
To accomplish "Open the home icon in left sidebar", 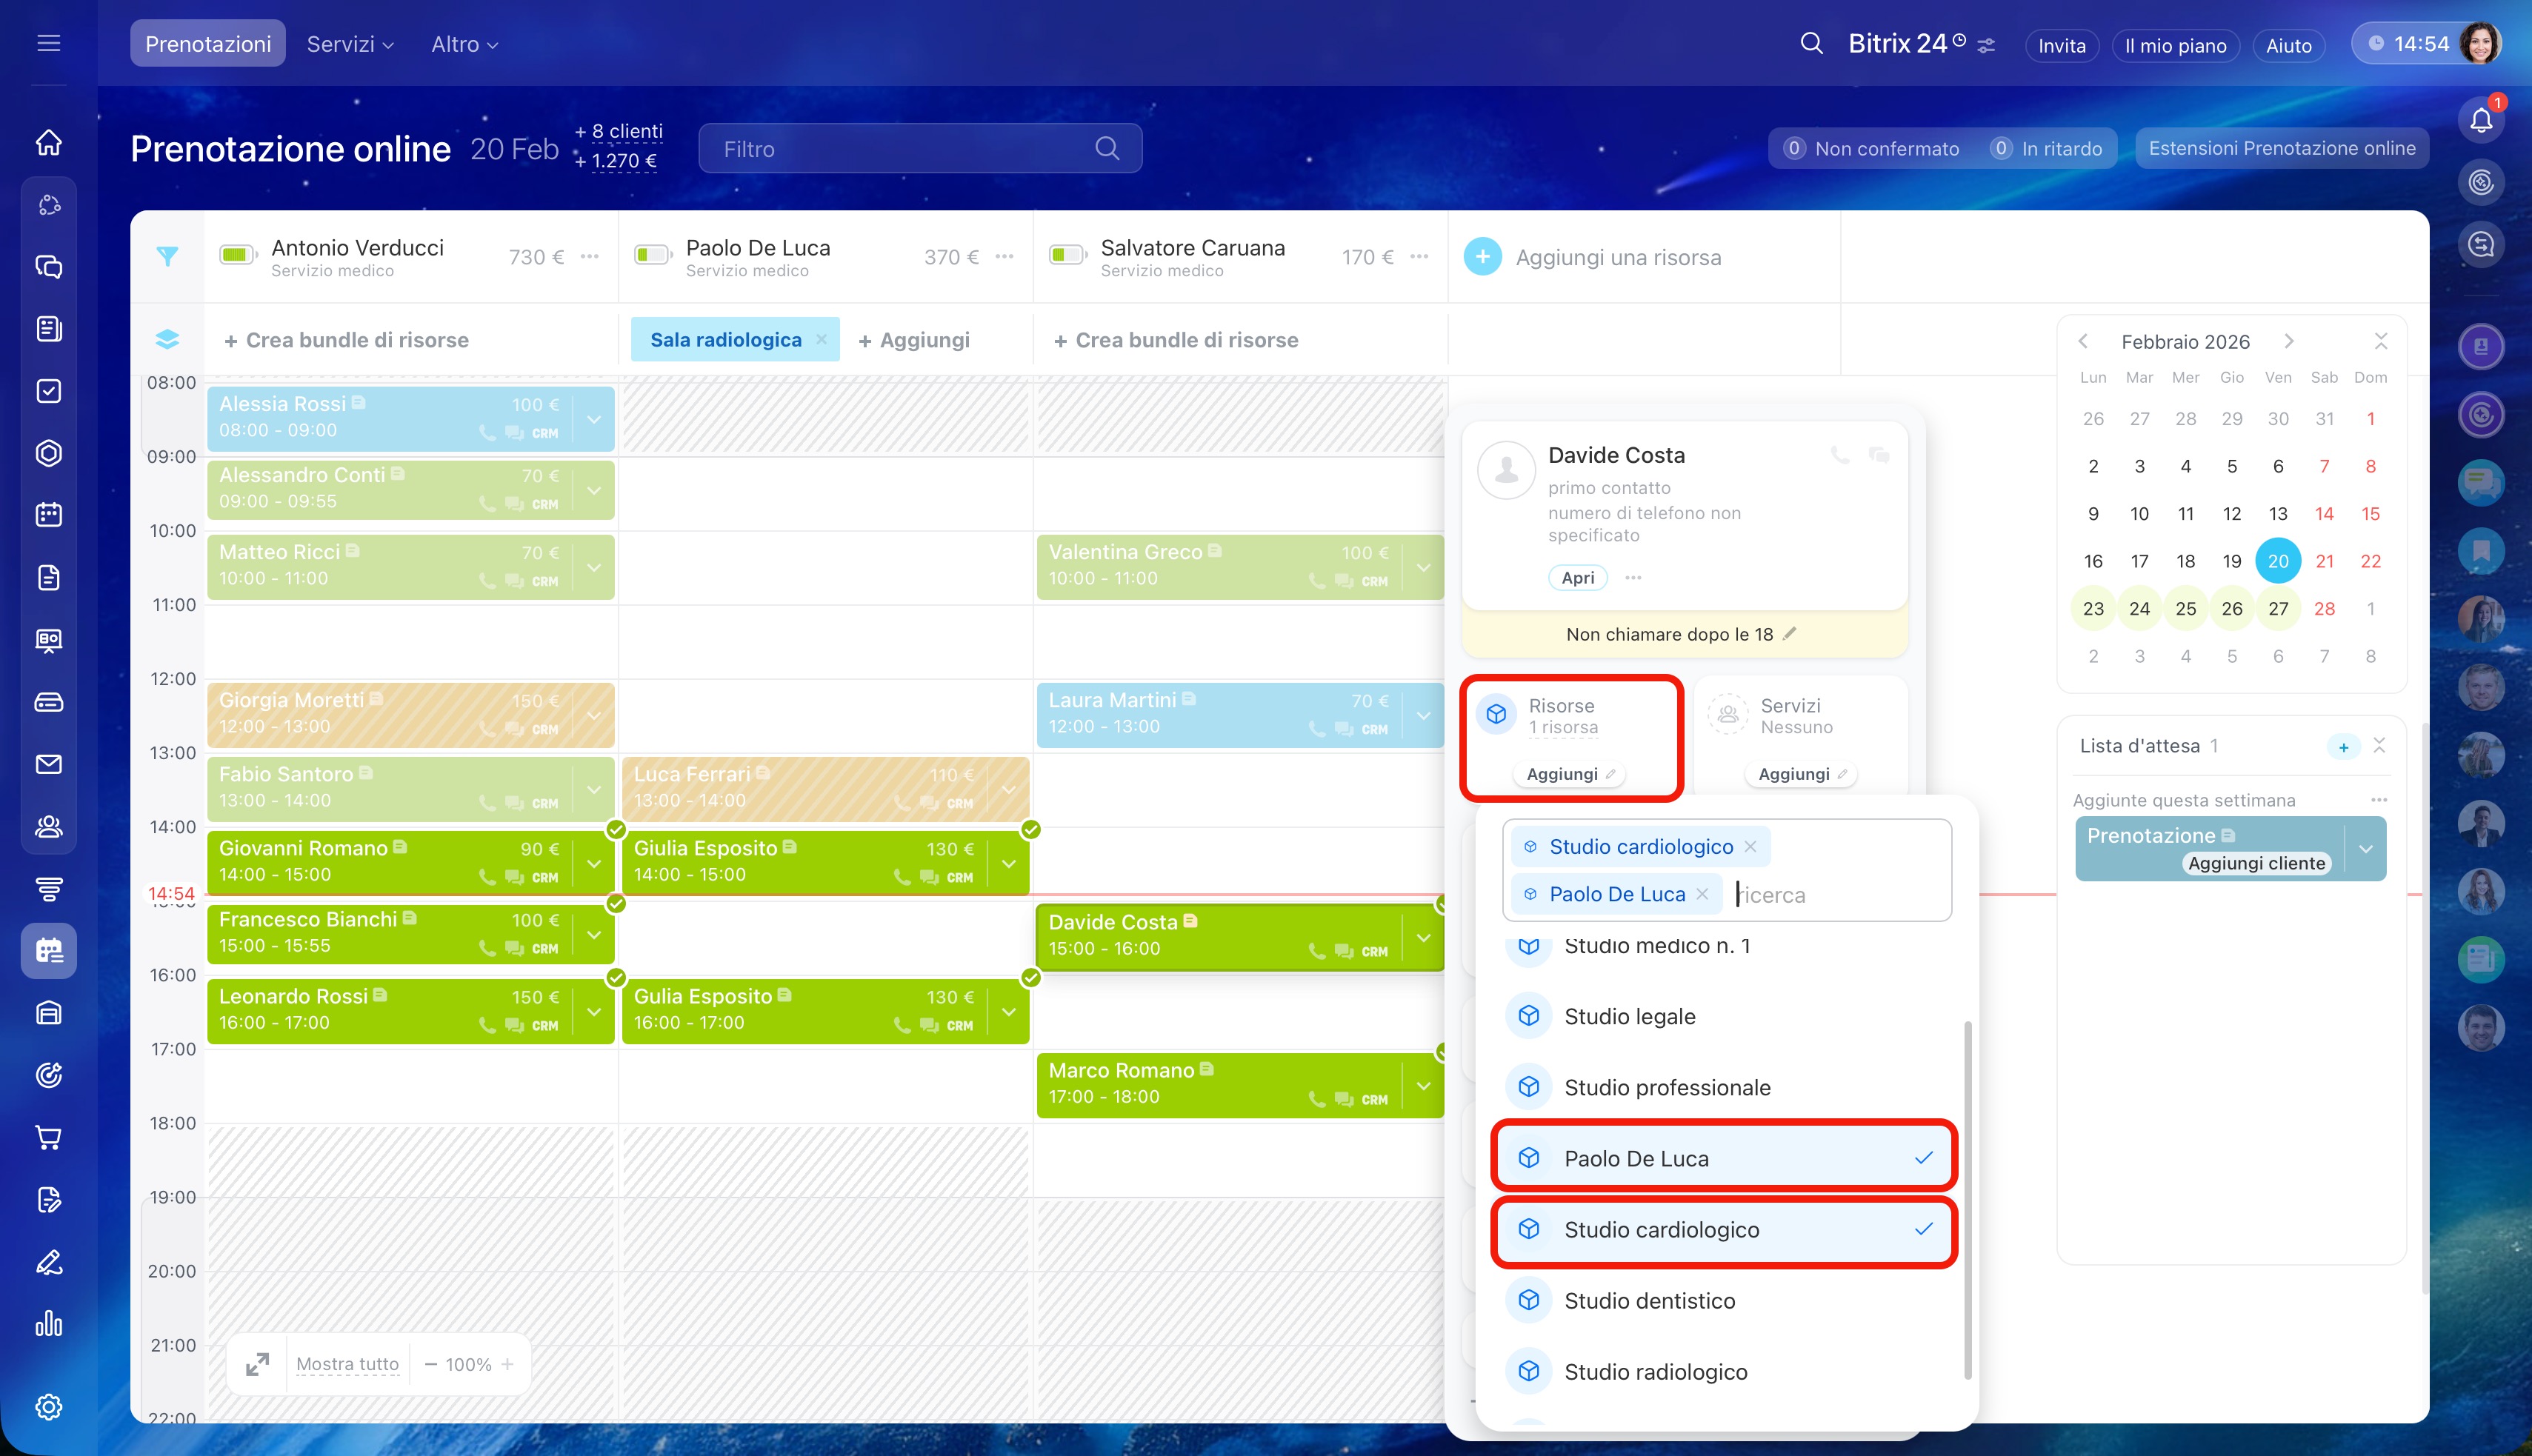I will pyautogui.click(x=48, y=143).
